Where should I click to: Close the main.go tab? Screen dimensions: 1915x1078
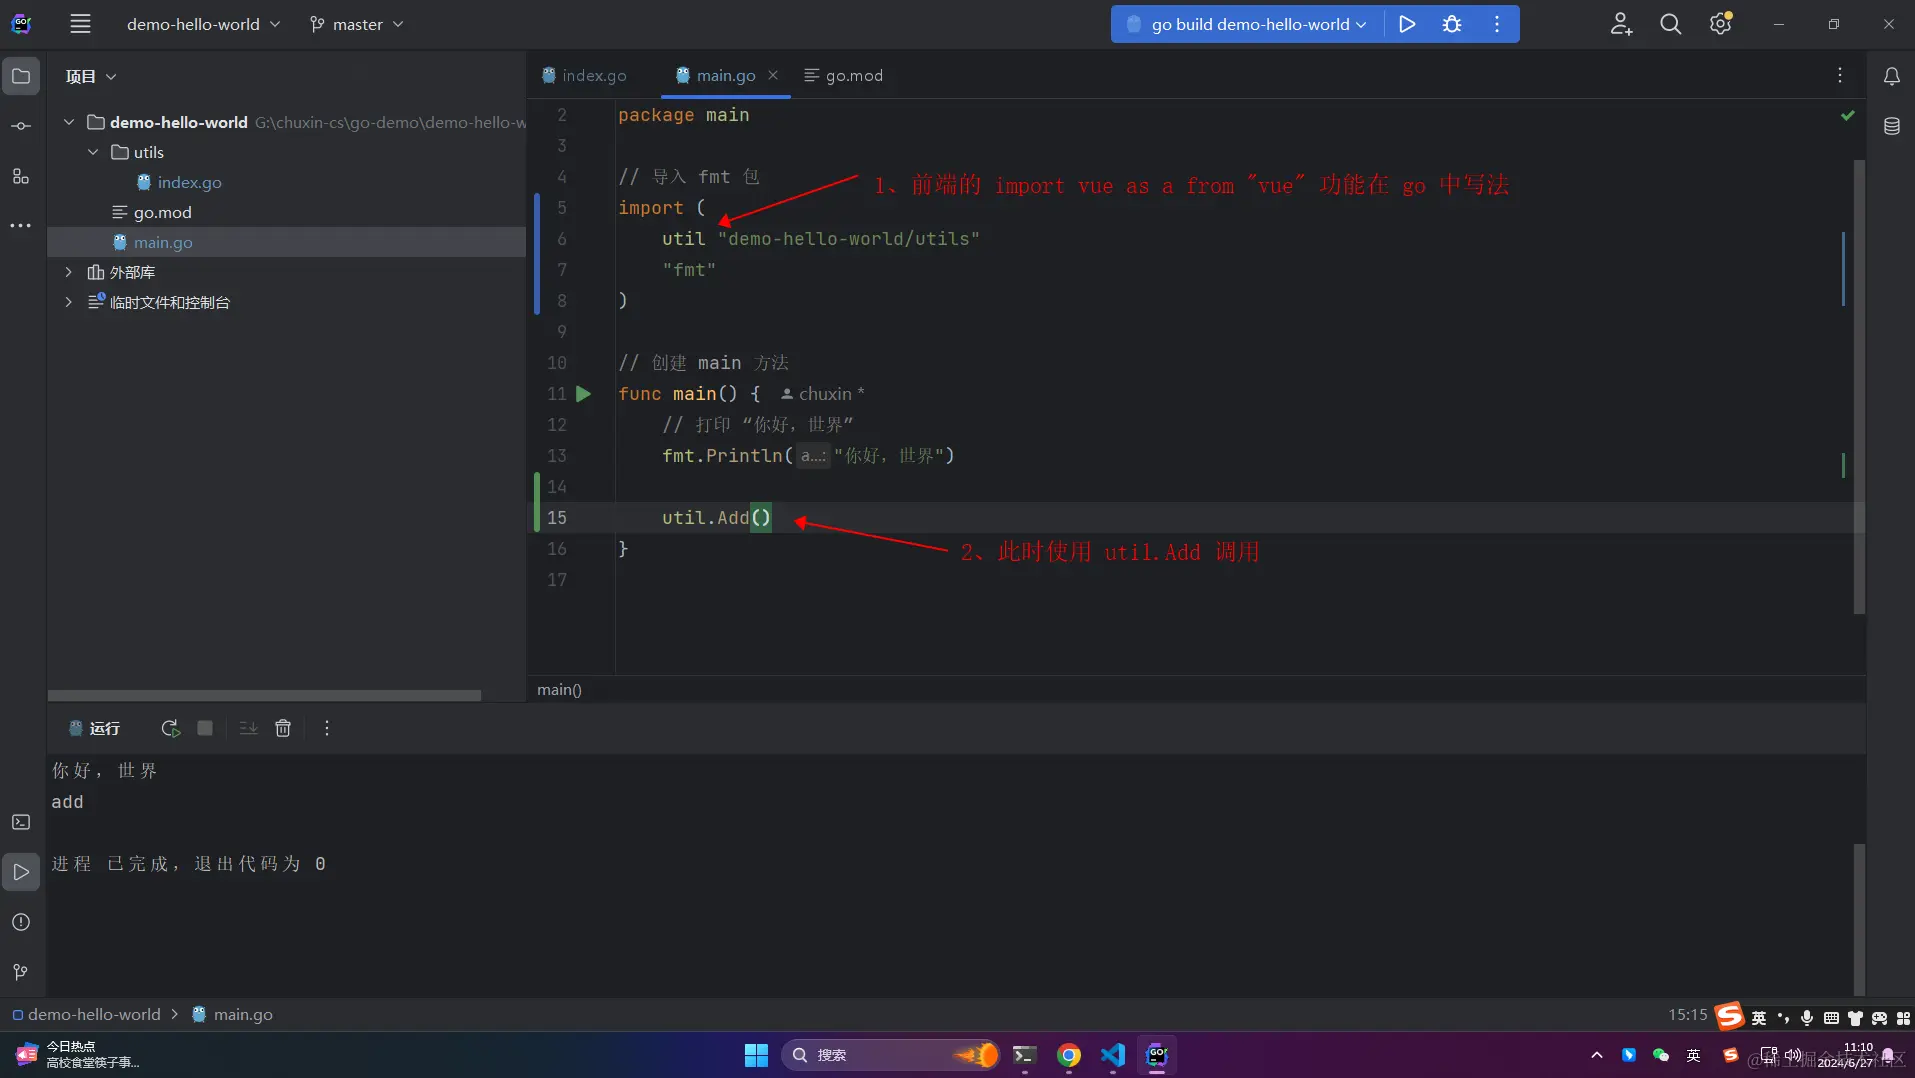773,76
